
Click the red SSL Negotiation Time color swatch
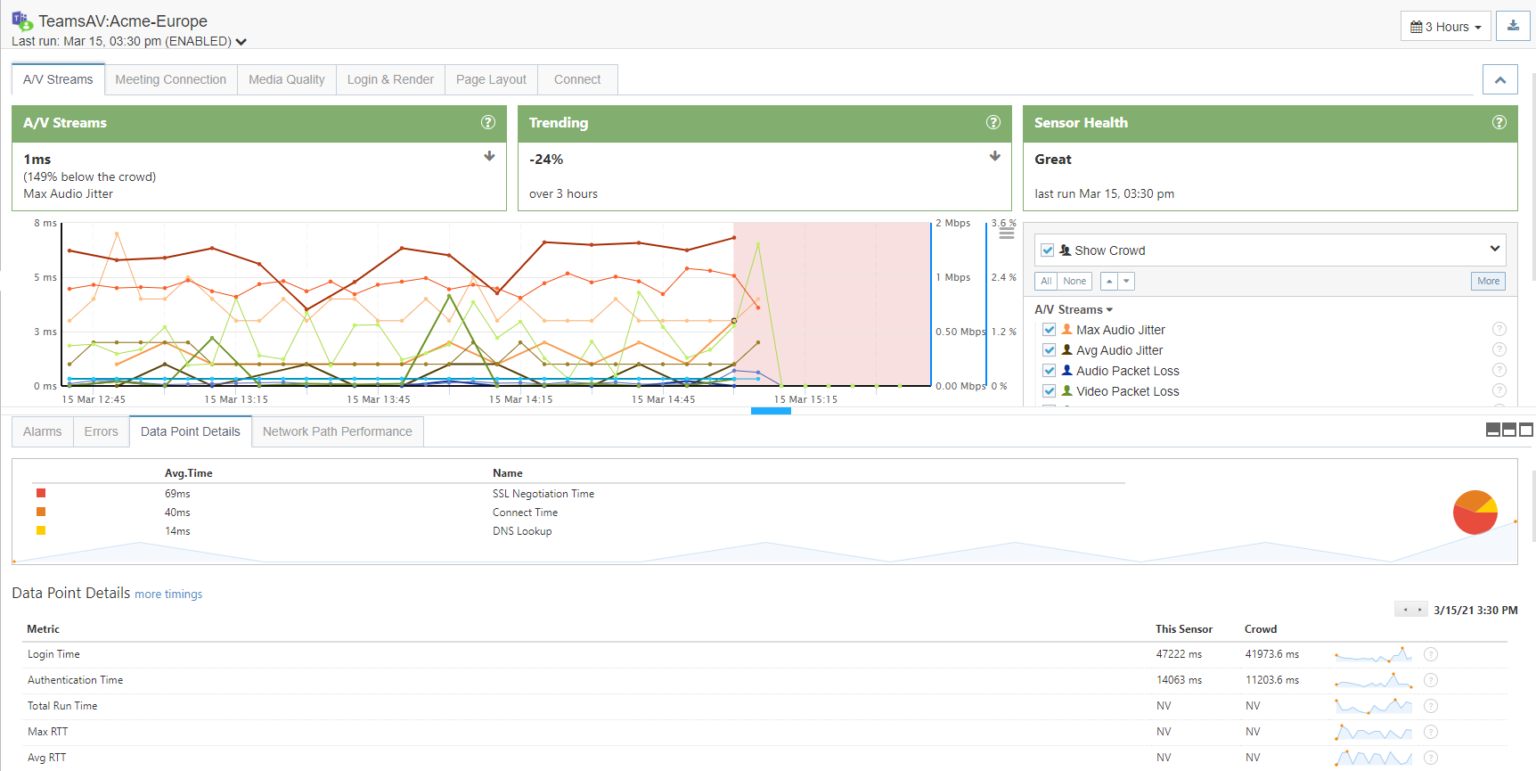(40, 492)
